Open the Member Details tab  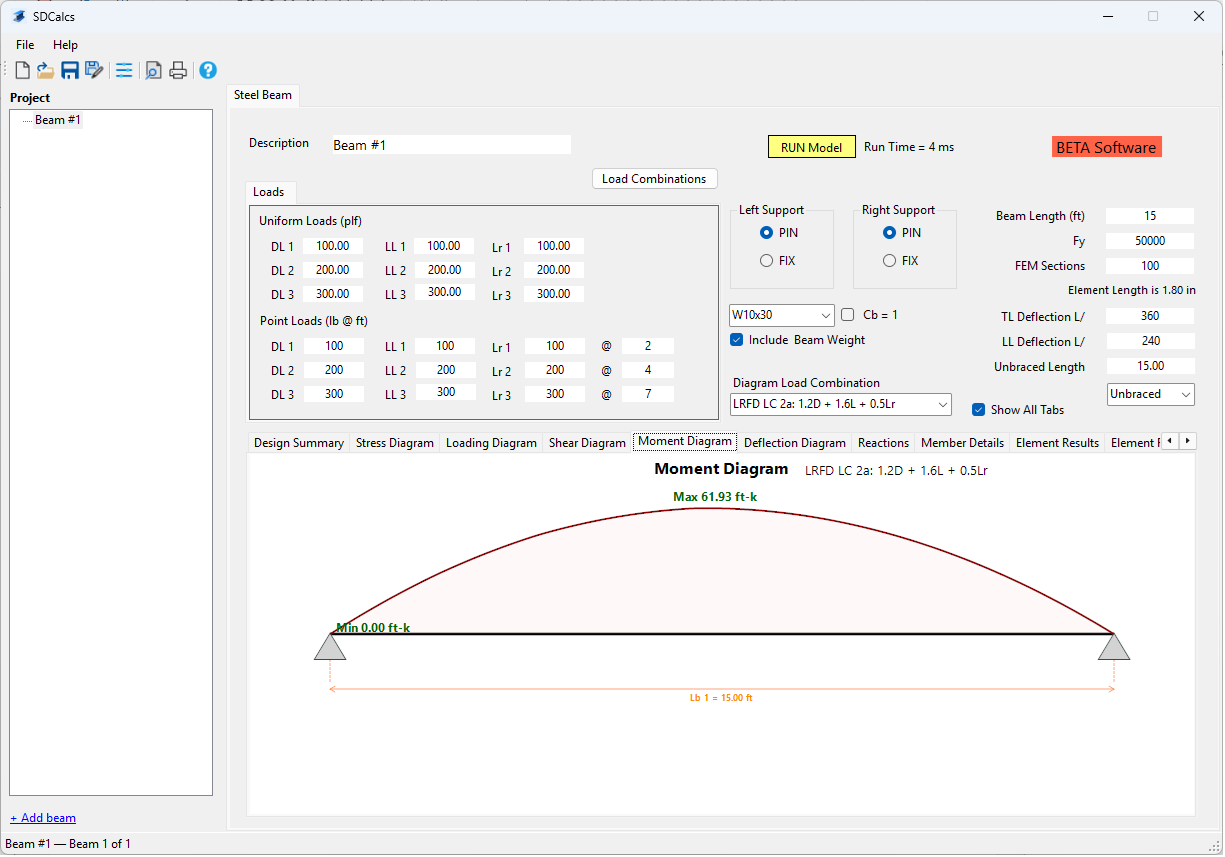962,443
